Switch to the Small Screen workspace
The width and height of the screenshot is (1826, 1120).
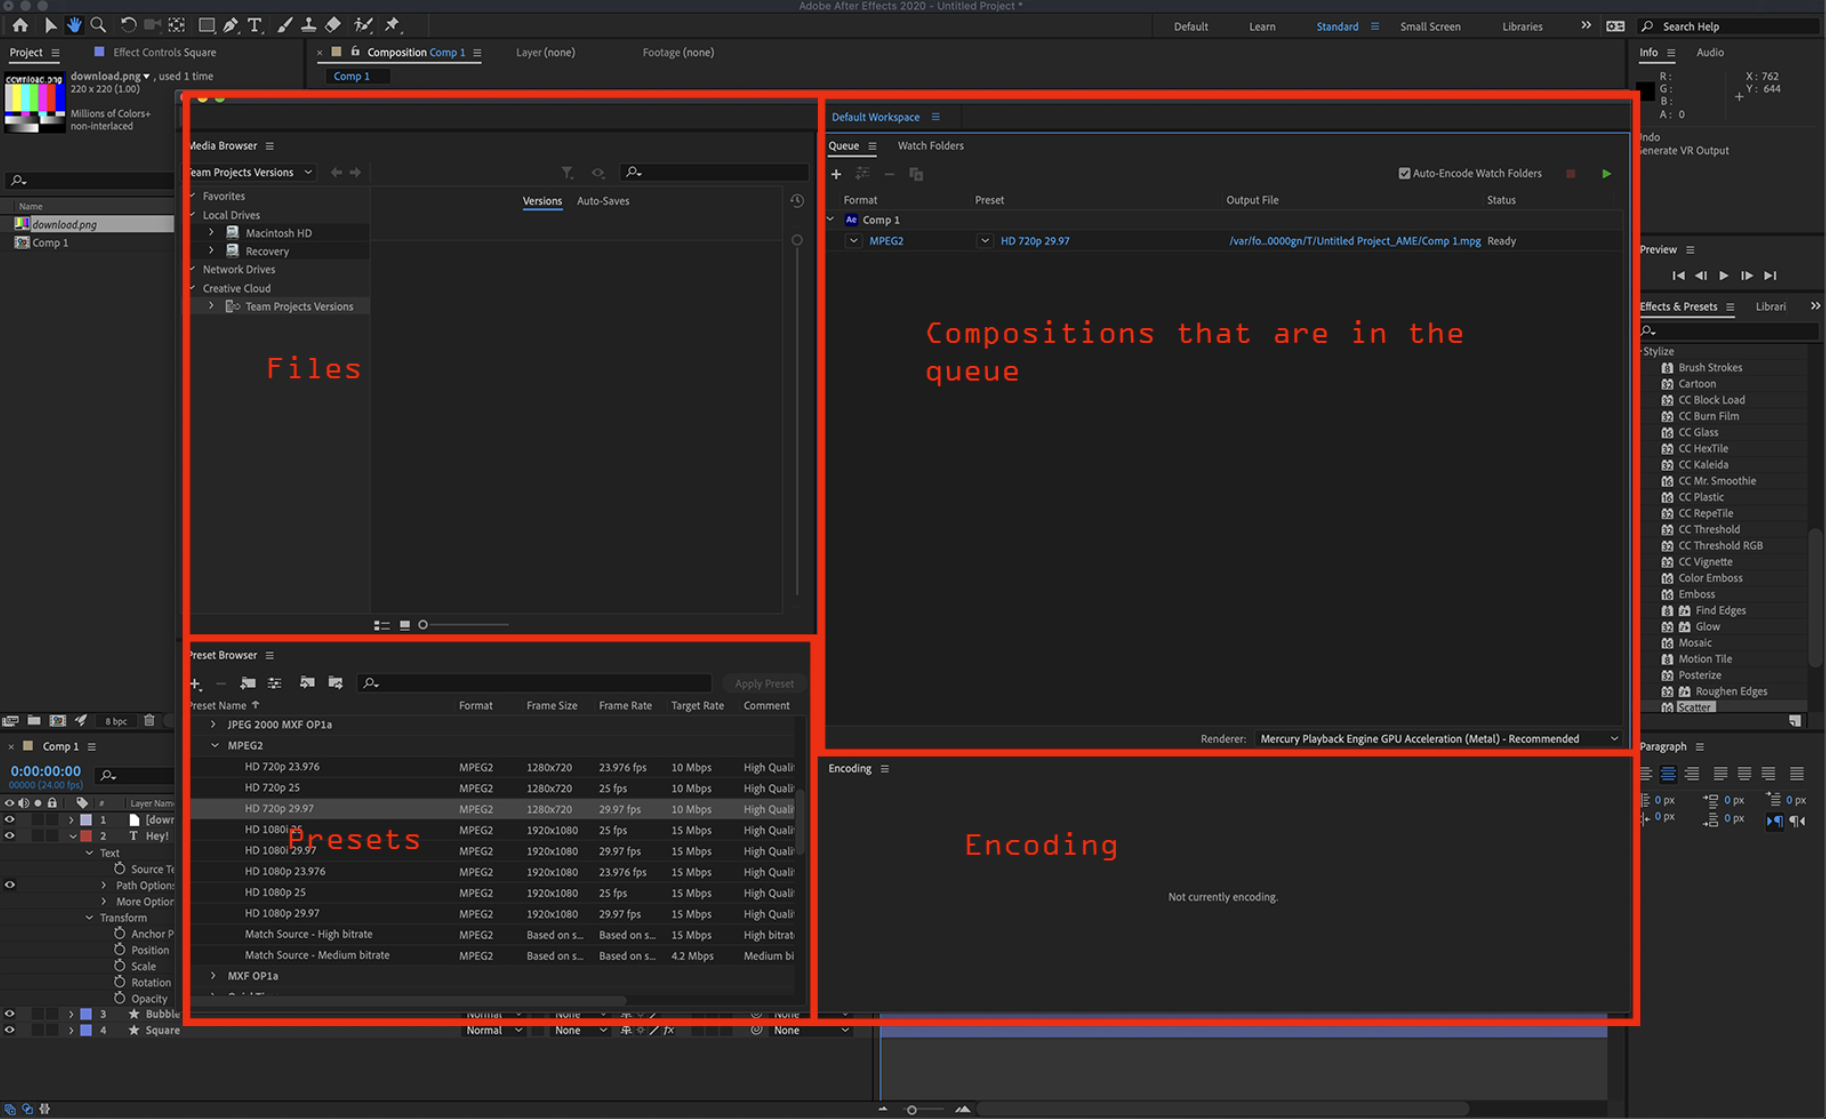[1430, 27]
